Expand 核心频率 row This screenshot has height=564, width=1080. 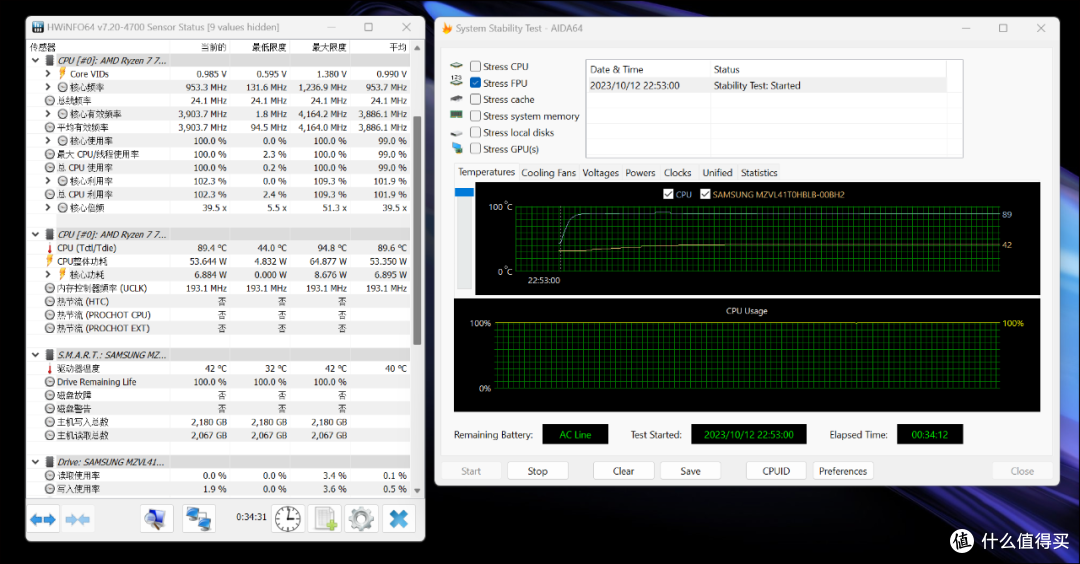[48, 87]
